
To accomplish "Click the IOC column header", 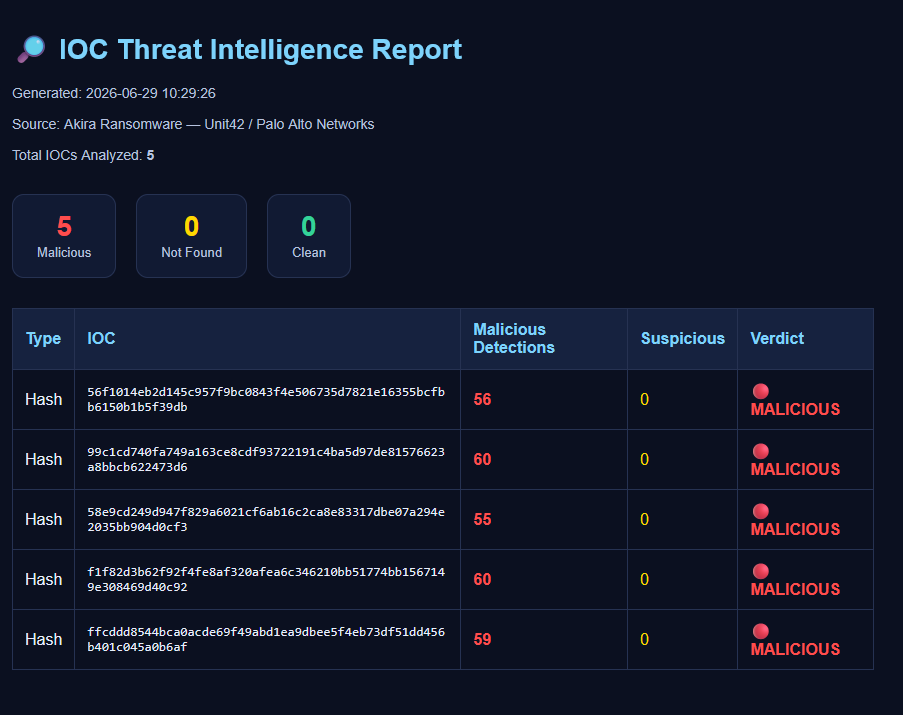I will point(267,339).
